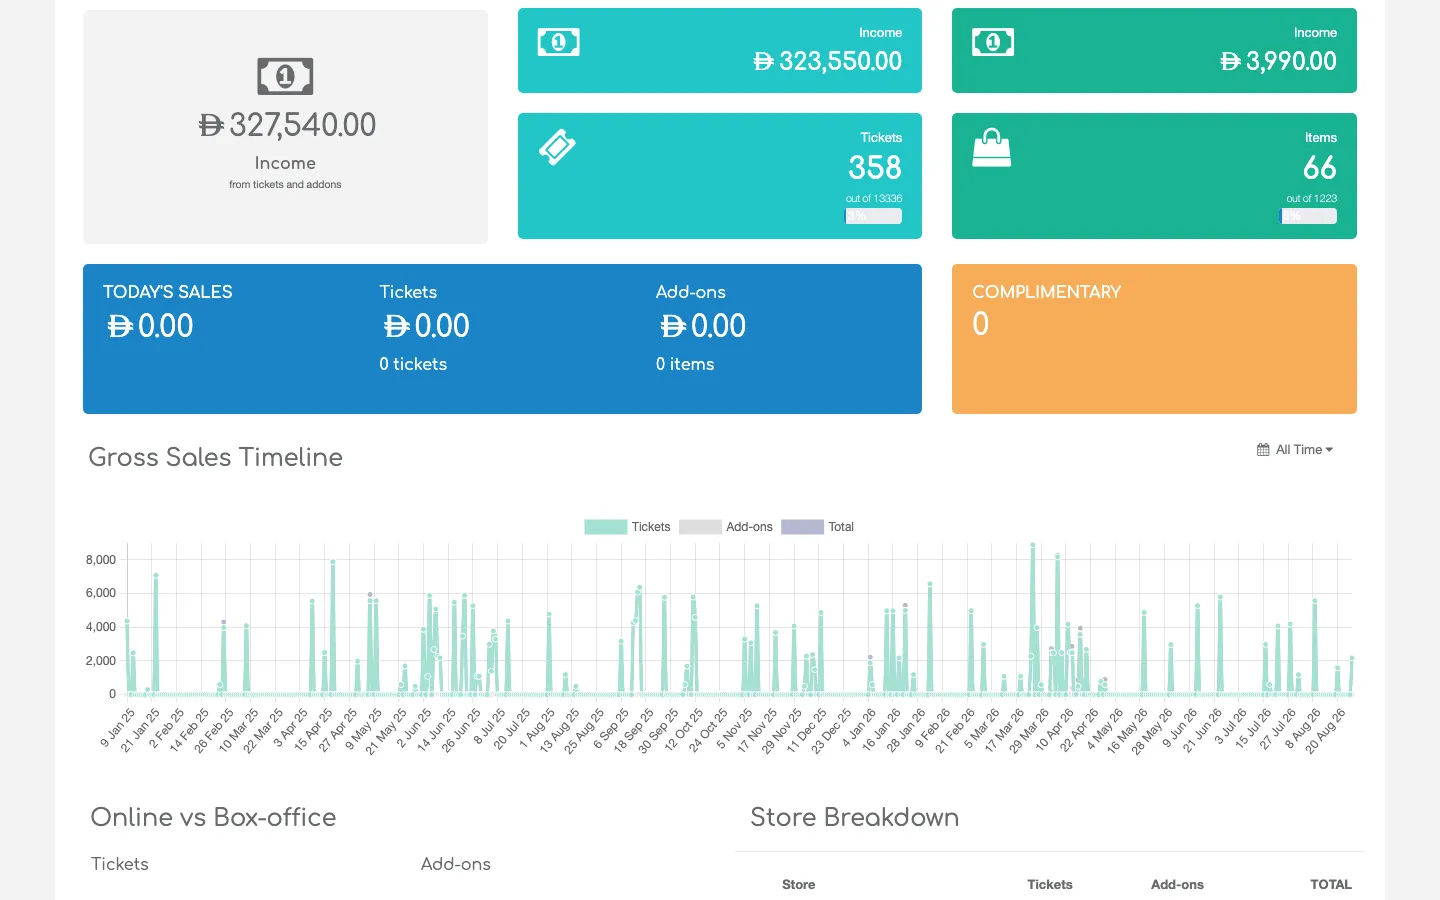The width and height of the screenshot is (1440, 900).
Task: Click the tickets sold progress bar under 'out of 13336'
Action: click(873, 216)
